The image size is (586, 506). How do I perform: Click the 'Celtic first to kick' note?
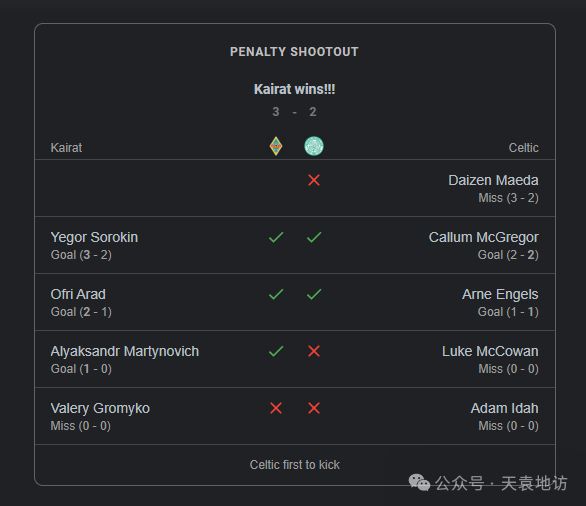[x=294, y=465]
